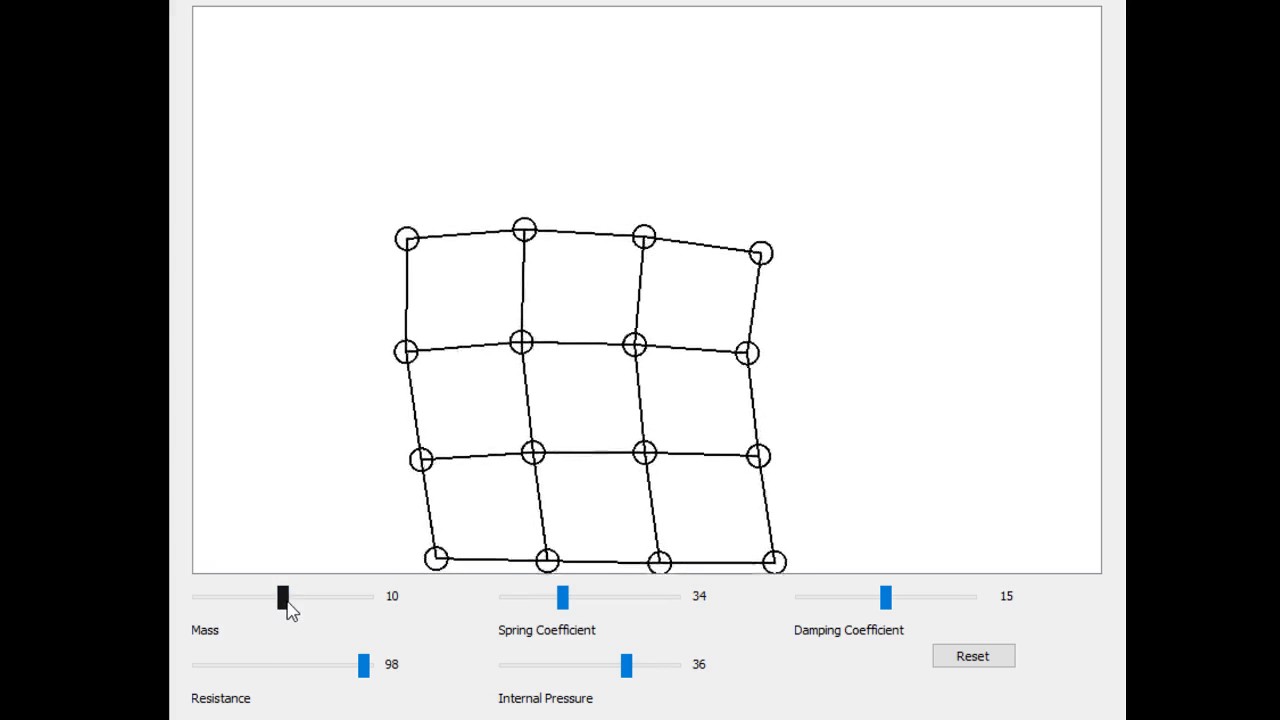Click the bottom-right mass node of the mesh
1280x720 pixels.
(774, 562)
